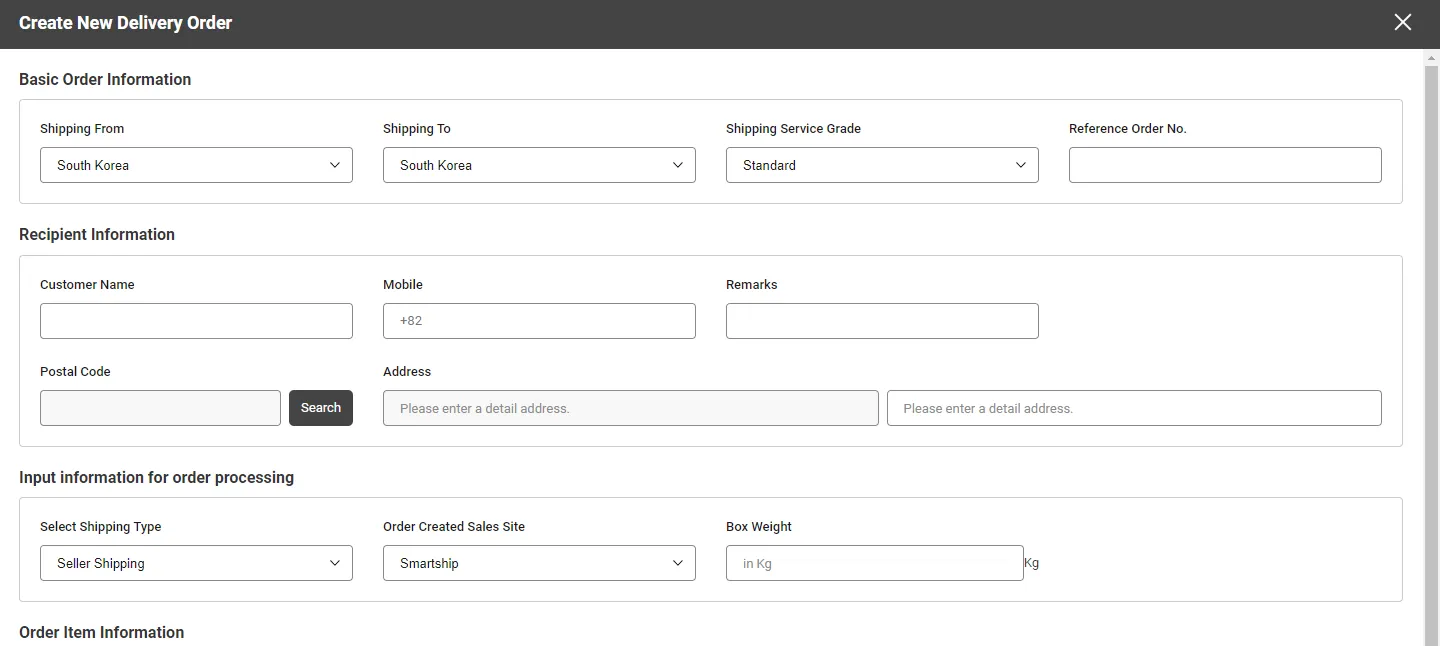Click the Shipping From chevron arrow
Viewport: 1440px width, 646px height.
(x=335, y=165)
